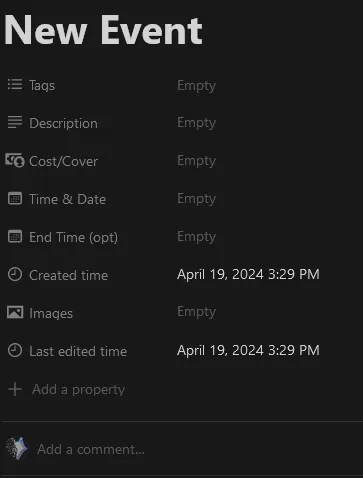
Task: Click the Images picture icon
Action: pos(15,313)
